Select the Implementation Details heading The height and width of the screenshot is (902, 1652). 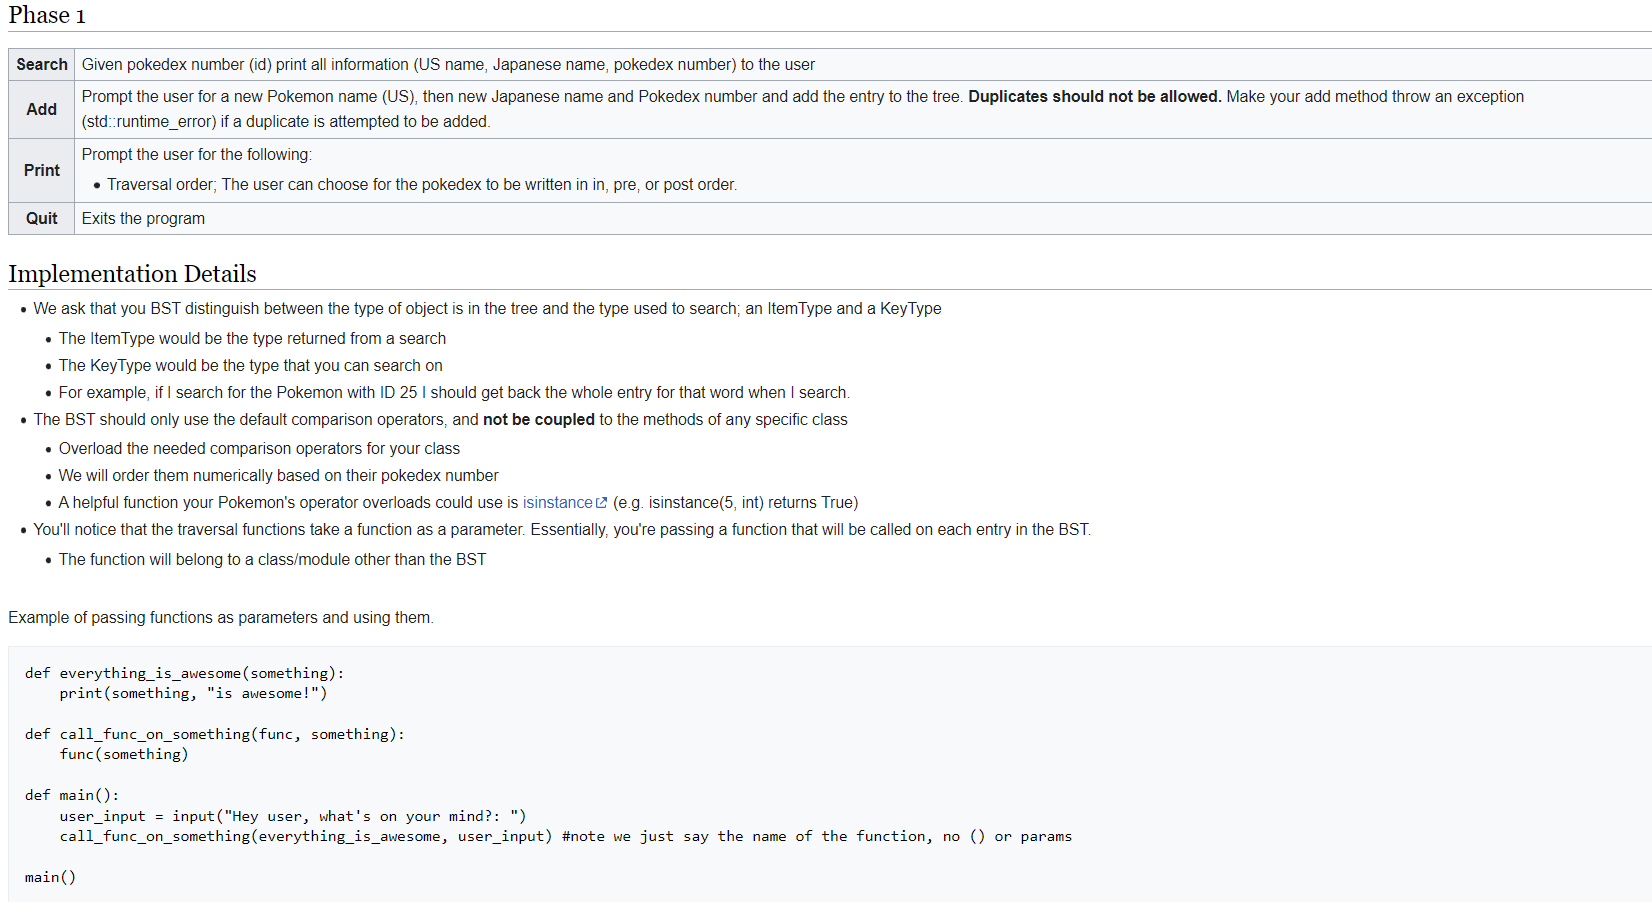(132, 272)
